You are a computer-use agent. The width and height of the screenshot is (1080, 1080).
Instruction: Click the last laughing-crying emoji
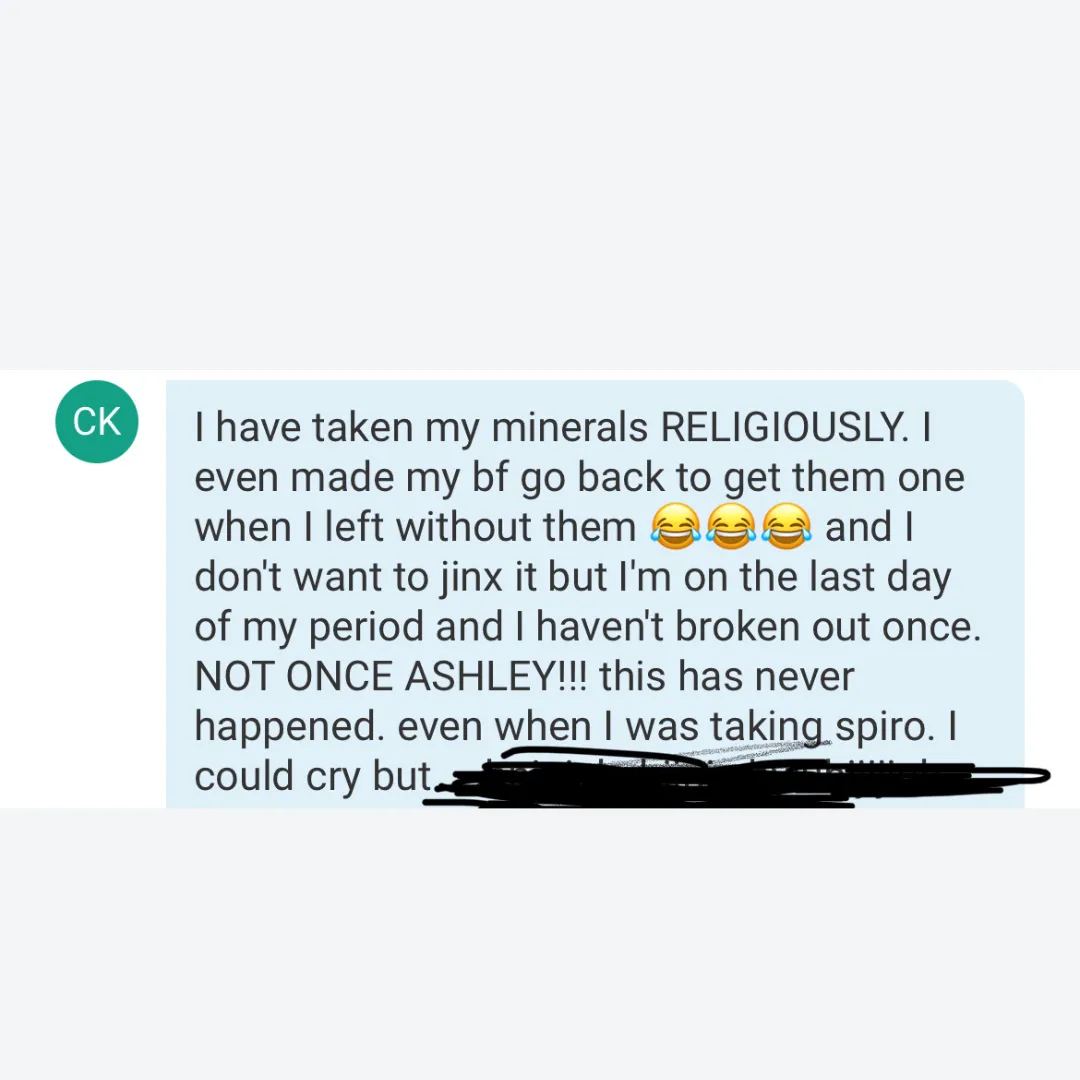(787, 526)
